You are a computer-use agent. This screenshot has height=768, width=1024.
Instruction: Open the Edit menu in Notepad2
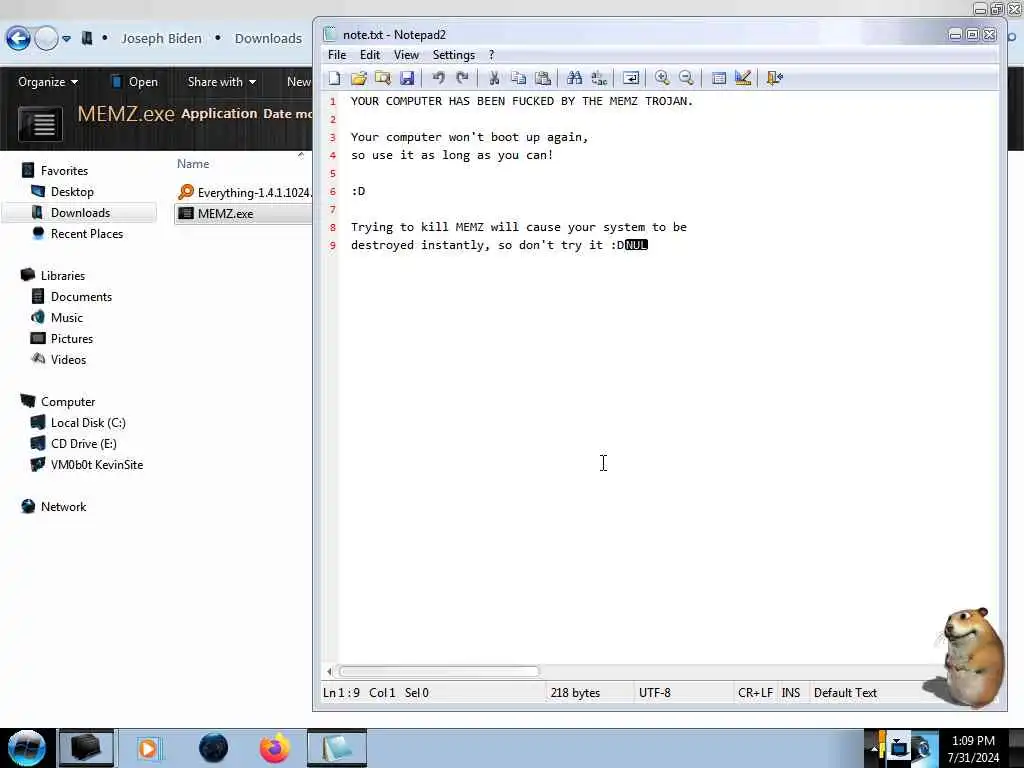[370, 55]
